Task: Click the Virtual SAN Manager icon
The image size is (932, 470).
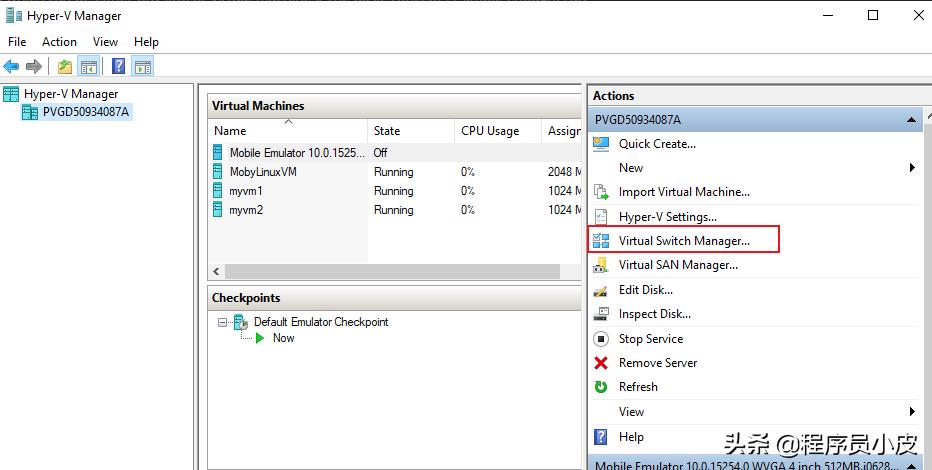Action: point(601,265)
